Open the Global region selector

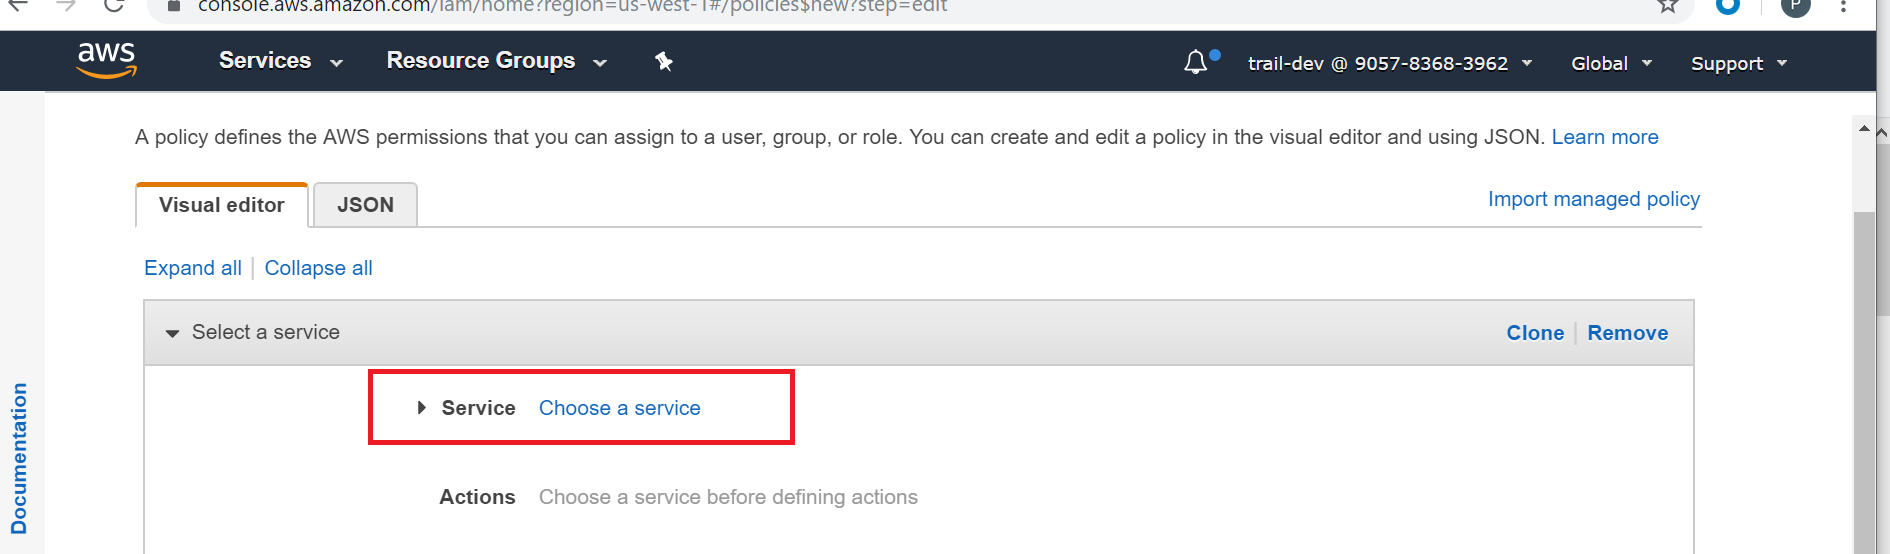(1610, 64)
